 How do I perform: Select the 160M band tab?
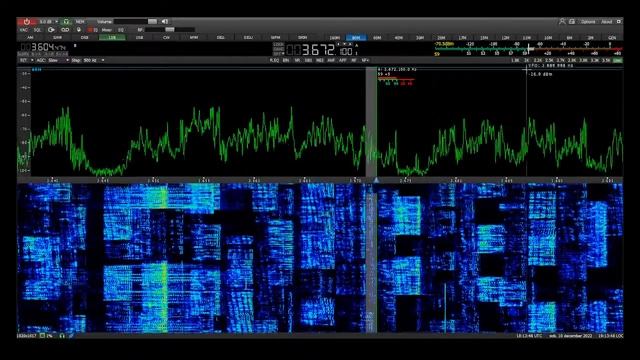point(335,38)
